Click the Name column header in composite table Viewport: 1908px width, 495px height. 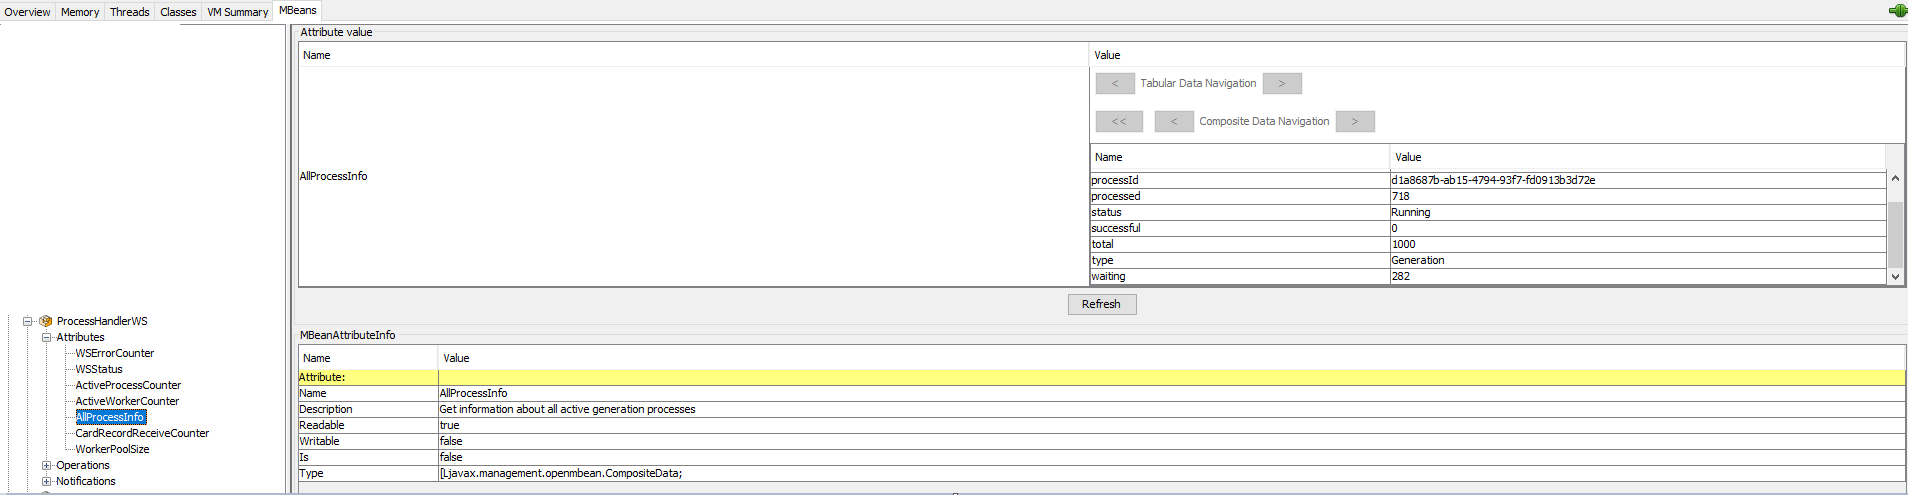tap(1239, 157)
